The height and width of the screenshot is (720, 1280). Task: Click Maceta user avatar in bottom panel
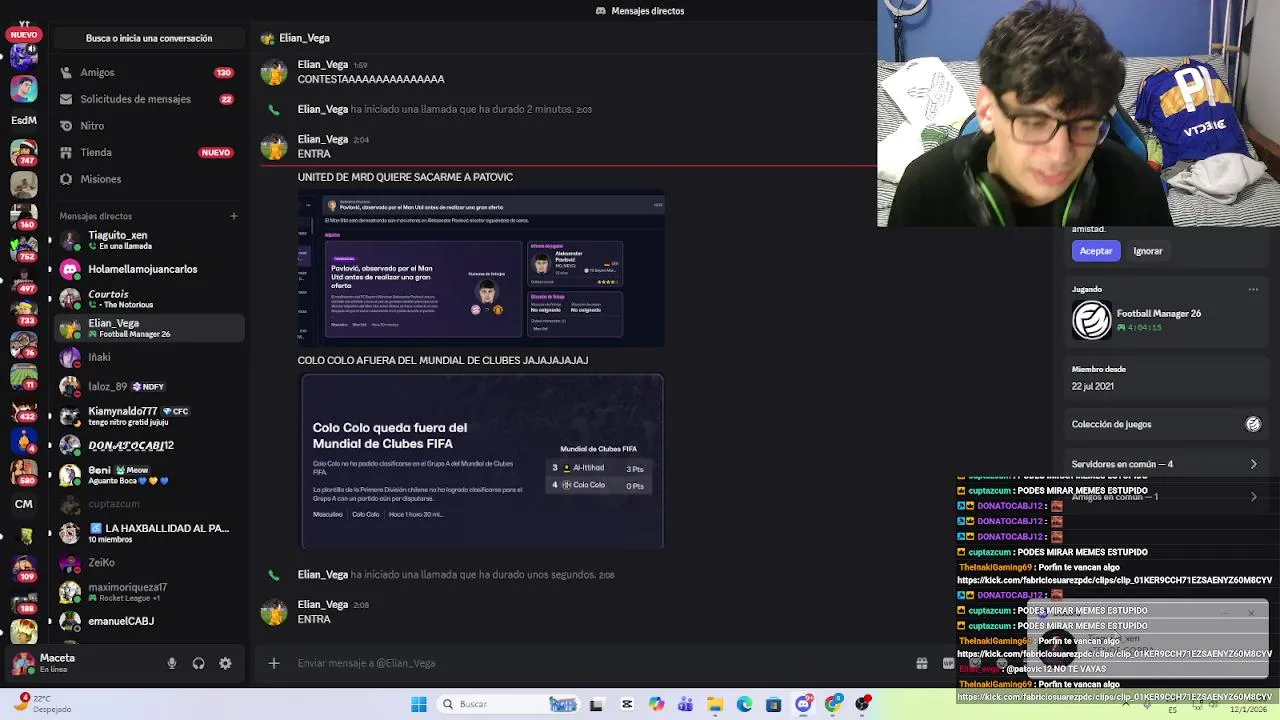[23, 663]
